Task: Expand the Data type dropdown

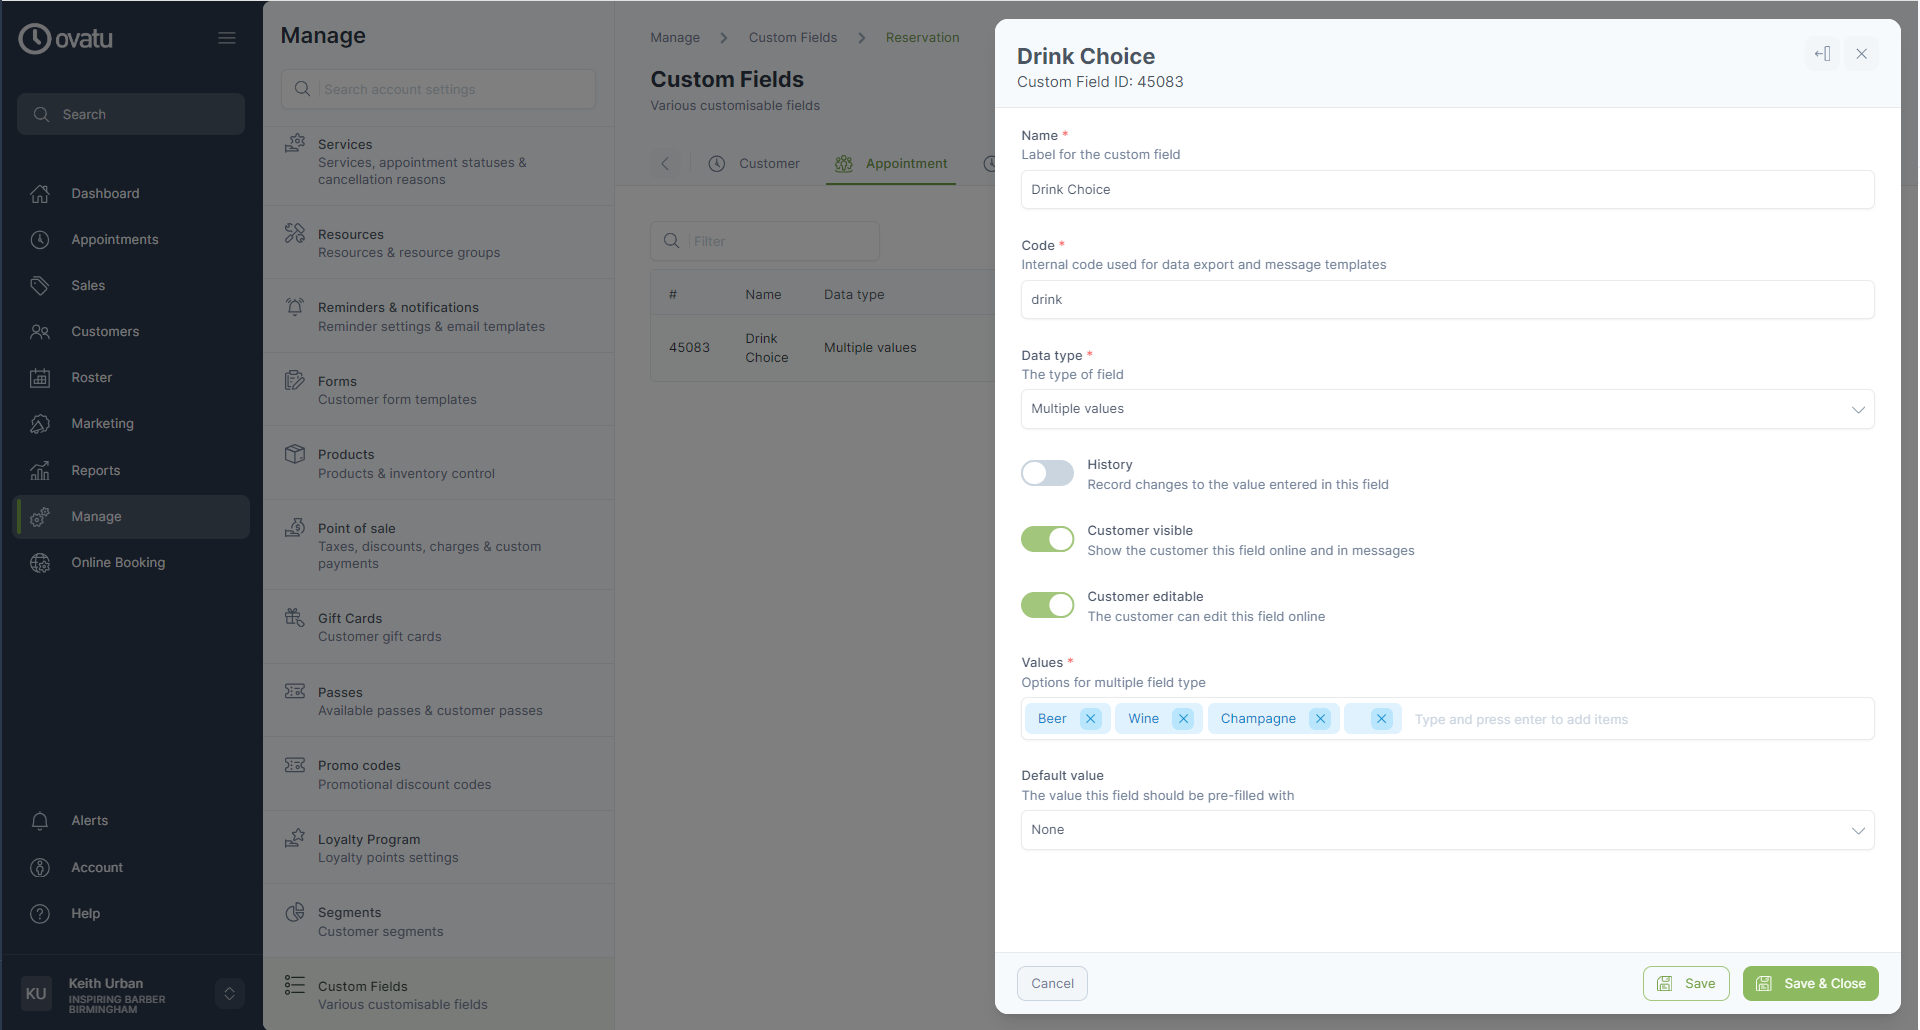Action: pos(1447,409)
